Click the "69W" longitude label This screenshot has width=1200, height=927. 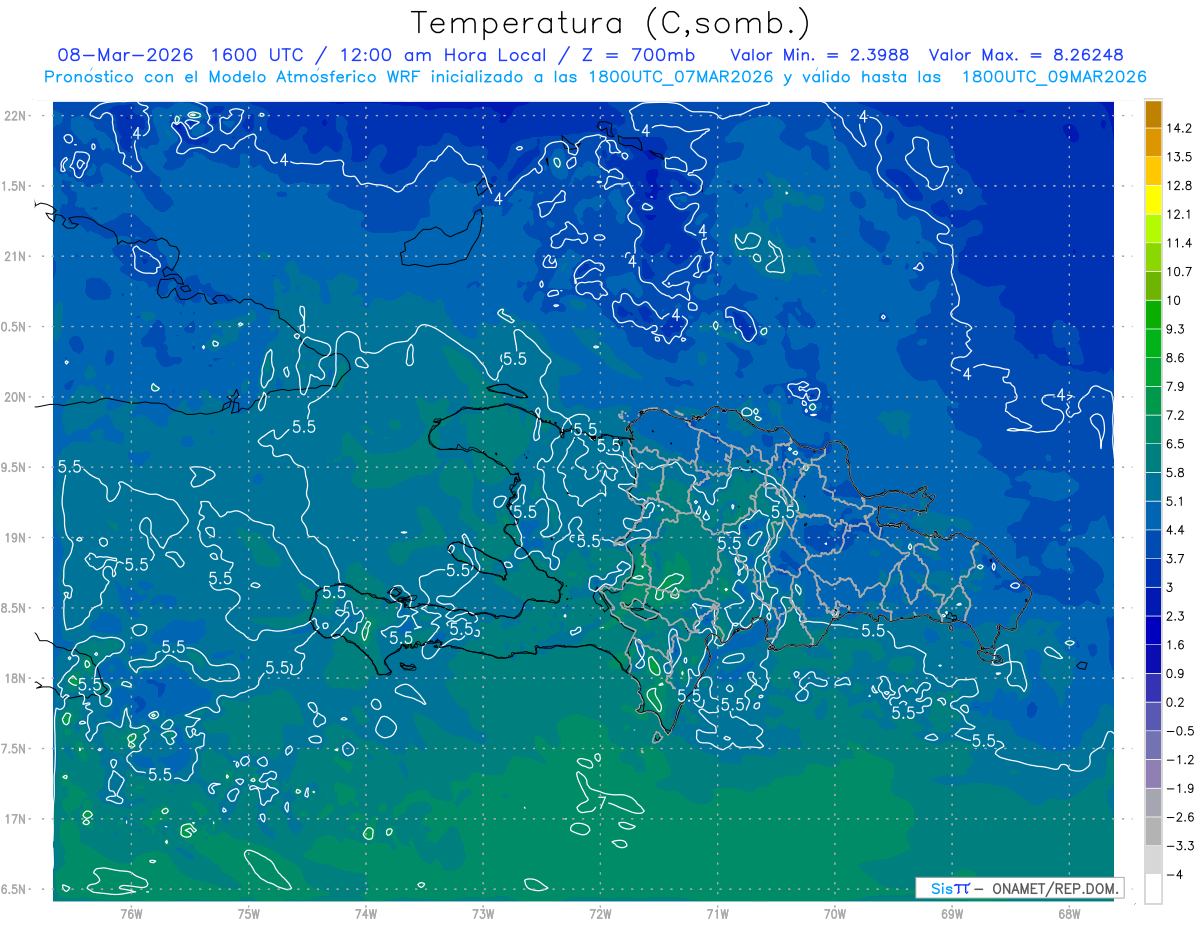(952, 913)
